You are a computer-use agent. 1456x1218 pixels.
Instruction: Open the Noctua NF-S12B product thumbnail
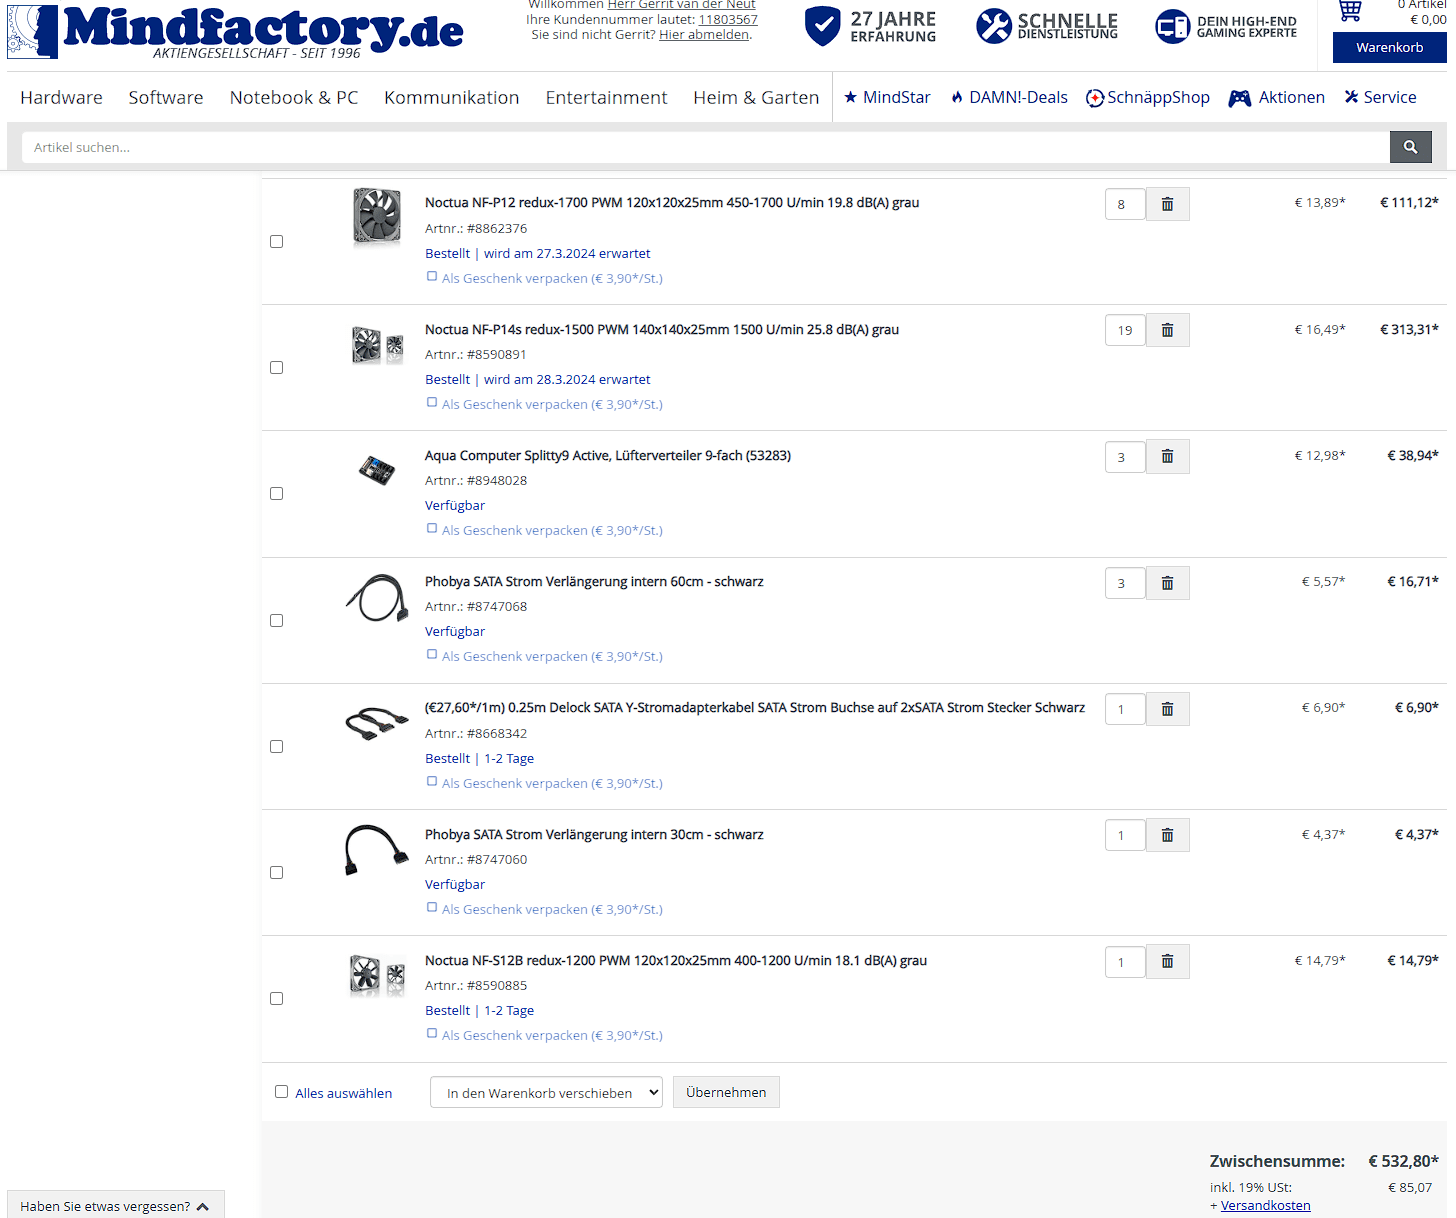377,975
